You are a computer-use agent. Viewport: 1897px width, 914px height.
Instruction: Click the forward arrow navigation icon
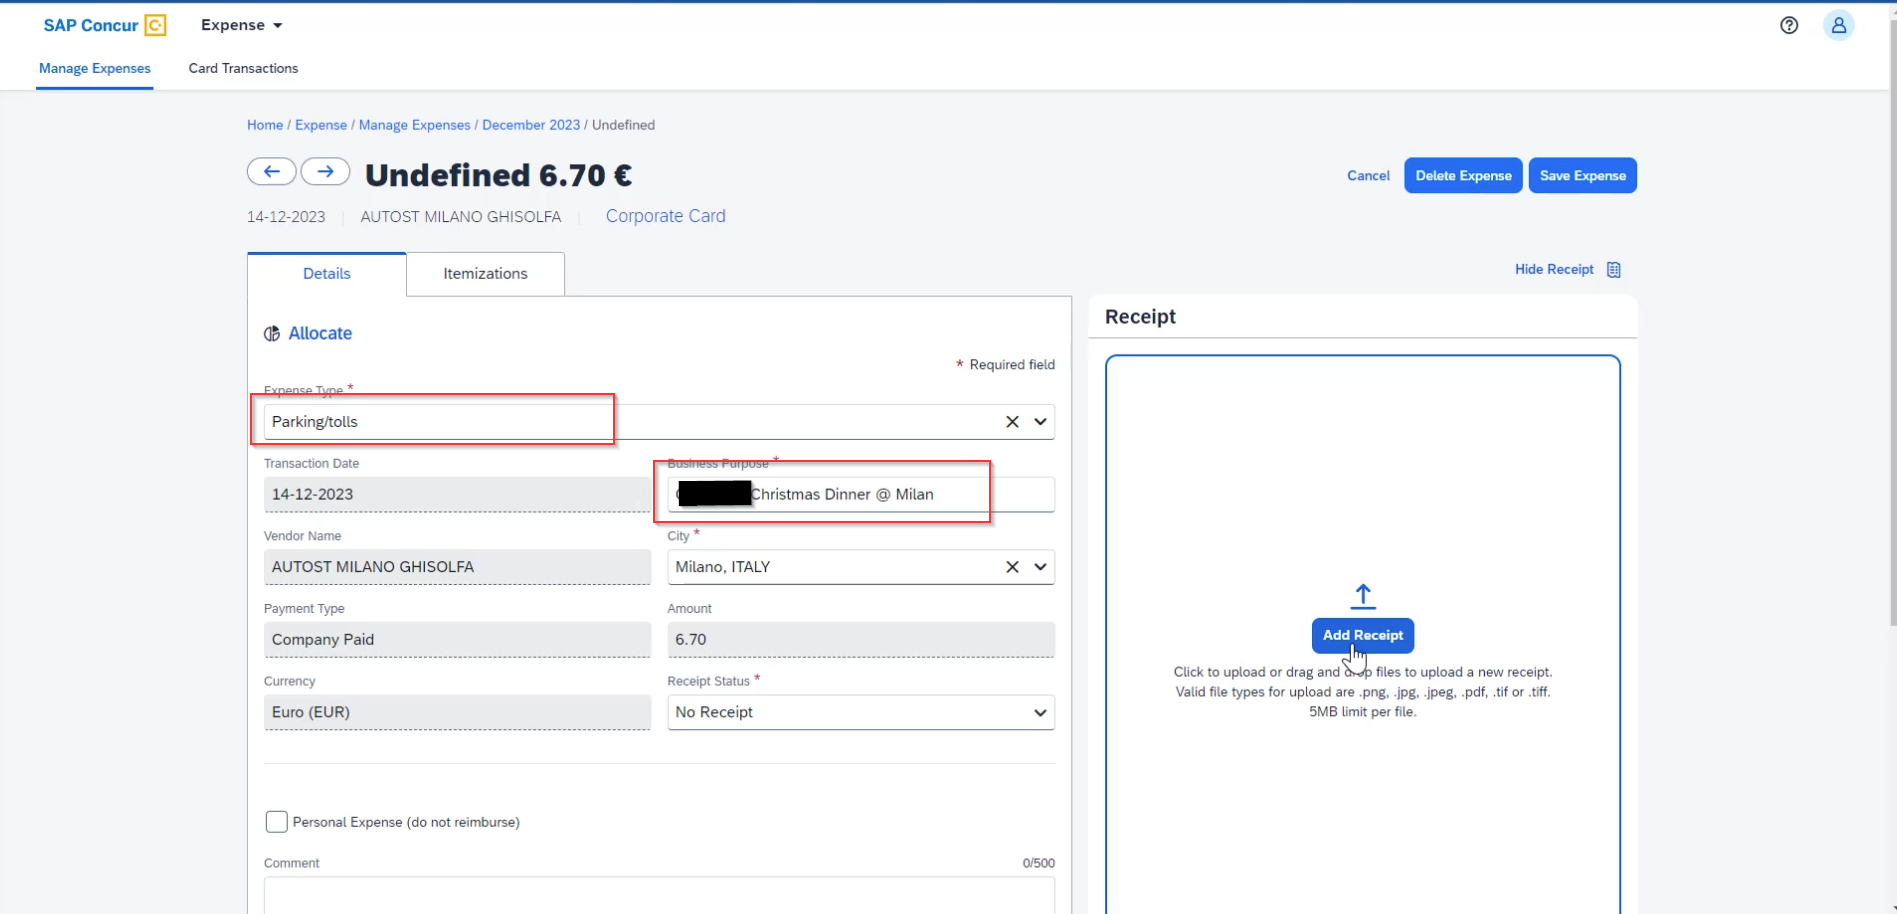pos(325,171)
